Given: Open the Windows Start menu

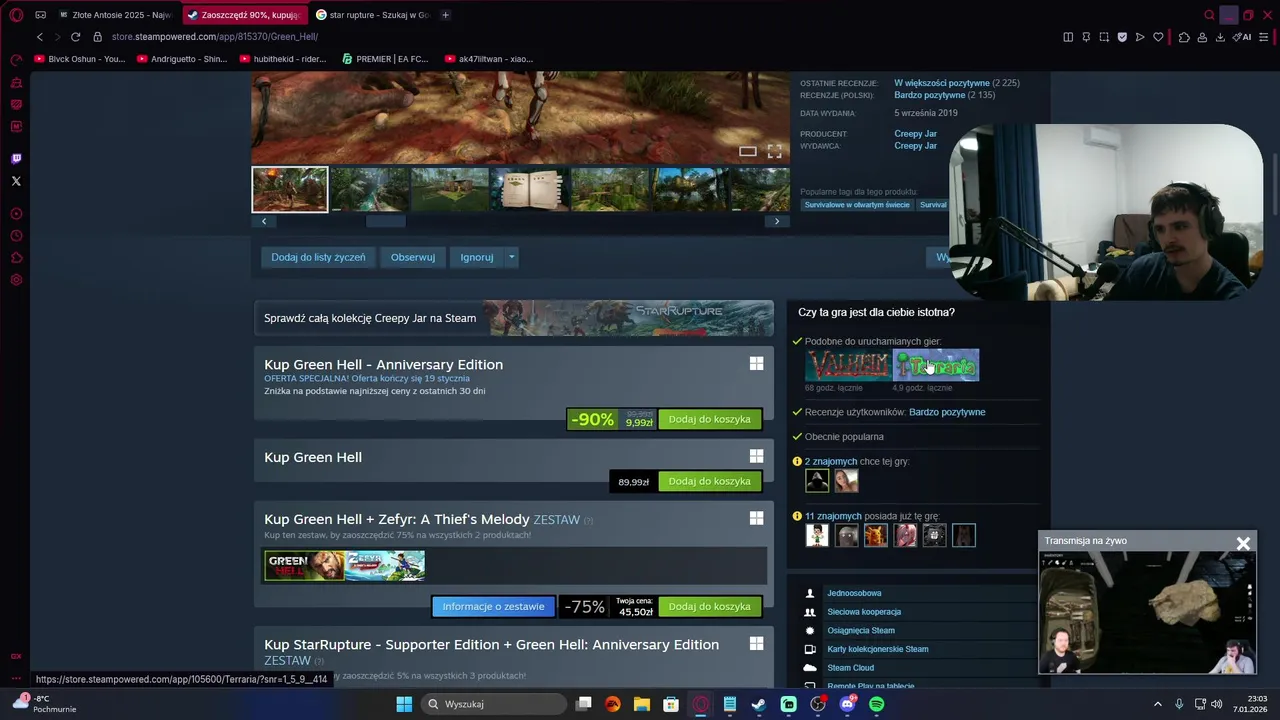Looking at the screenshot, I should coord(404,704).
